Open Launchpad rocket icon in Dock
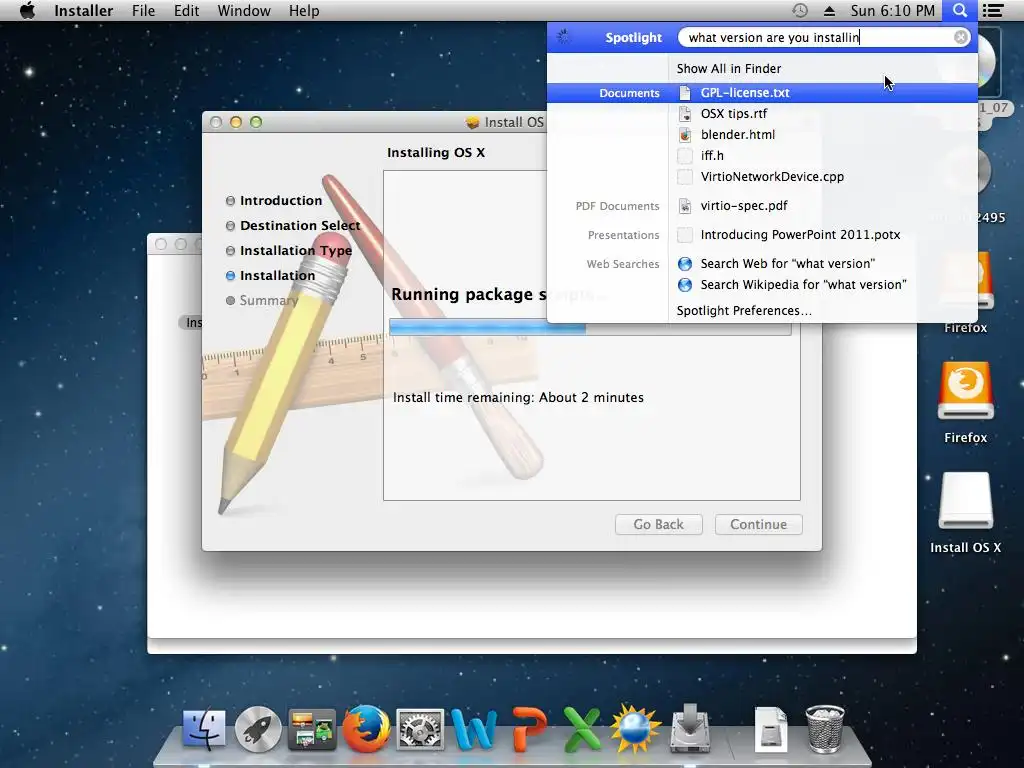1024x768 pixels. (x=258, y=729)
